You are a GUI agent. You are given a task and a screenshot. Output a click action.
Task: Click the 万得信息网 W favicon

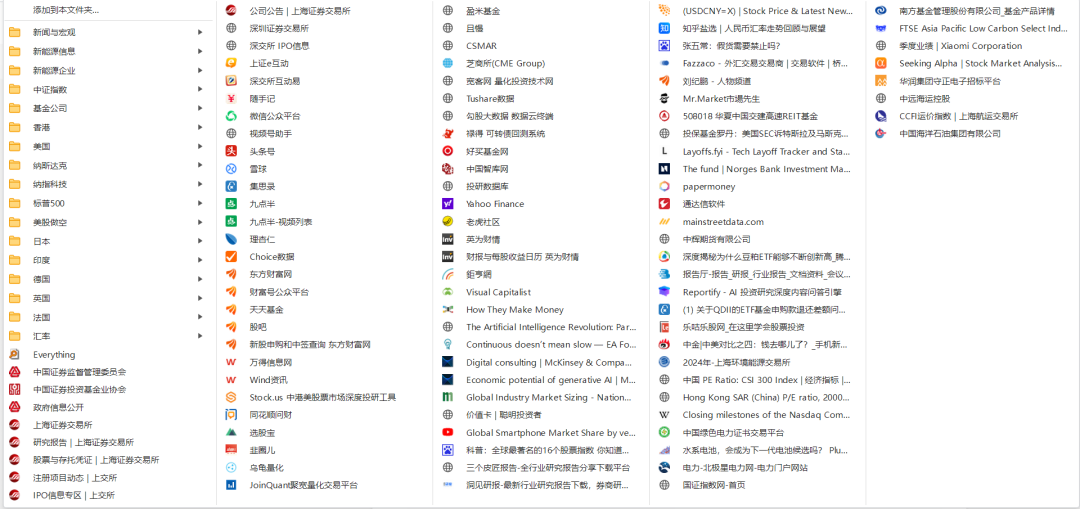(231, 362)
